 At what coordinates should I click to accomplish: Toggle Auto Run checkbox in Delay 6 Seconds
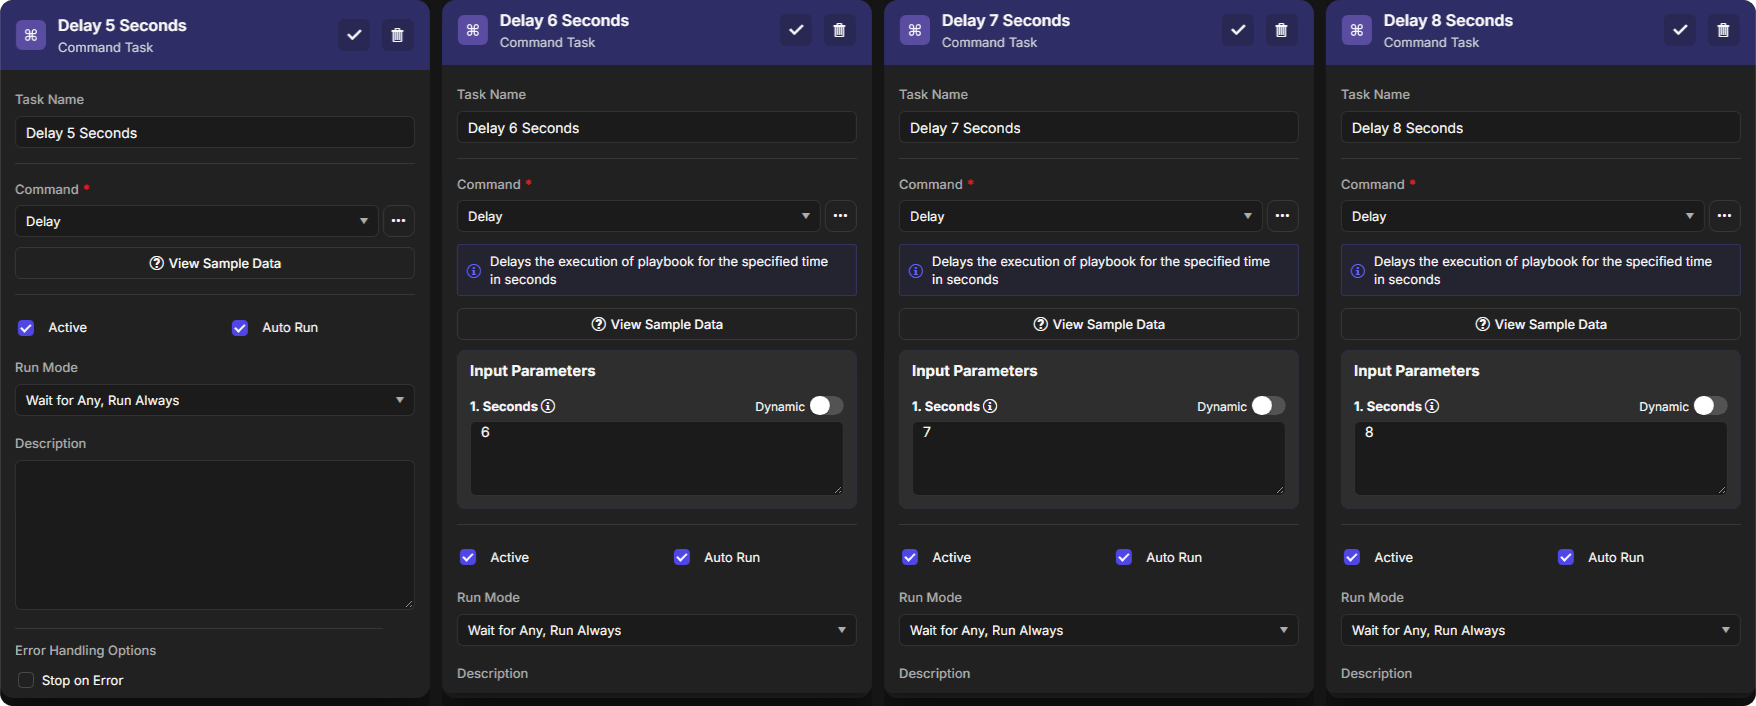pyautogui.click(x=682, y=557)
